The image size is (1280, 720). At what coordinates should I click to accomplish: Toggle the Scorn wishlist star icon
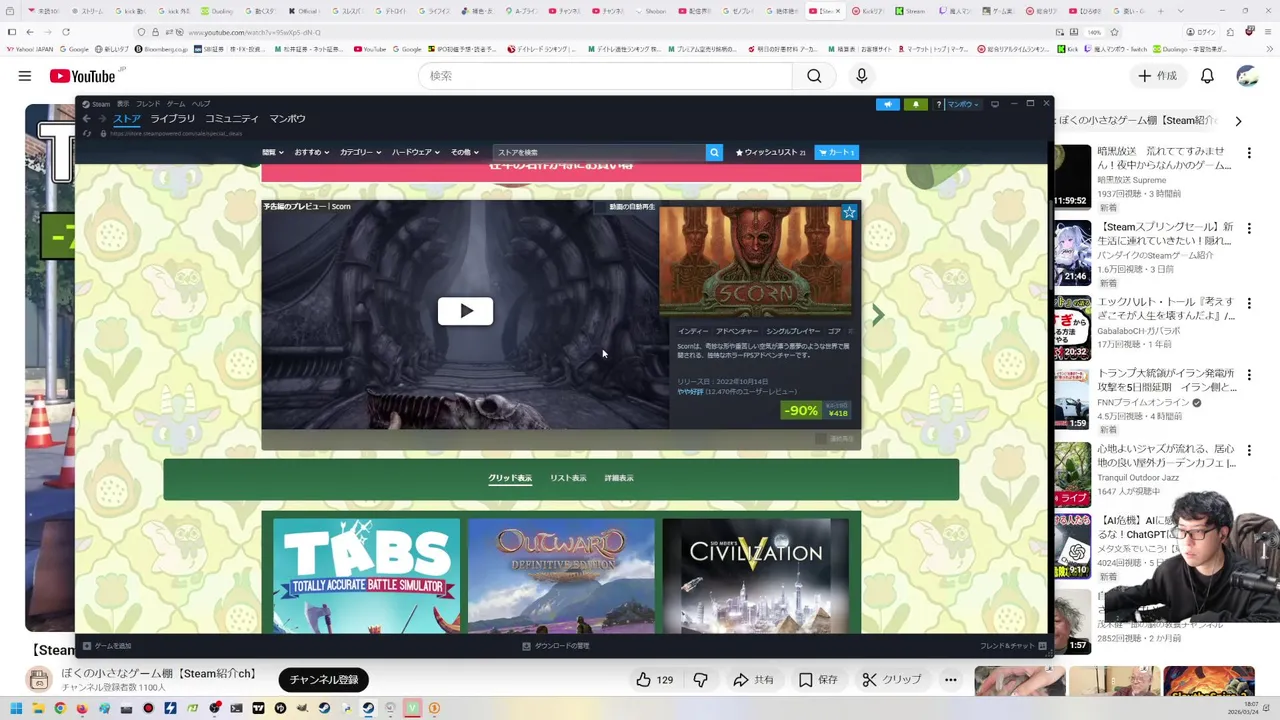click(x=849, y=211)
